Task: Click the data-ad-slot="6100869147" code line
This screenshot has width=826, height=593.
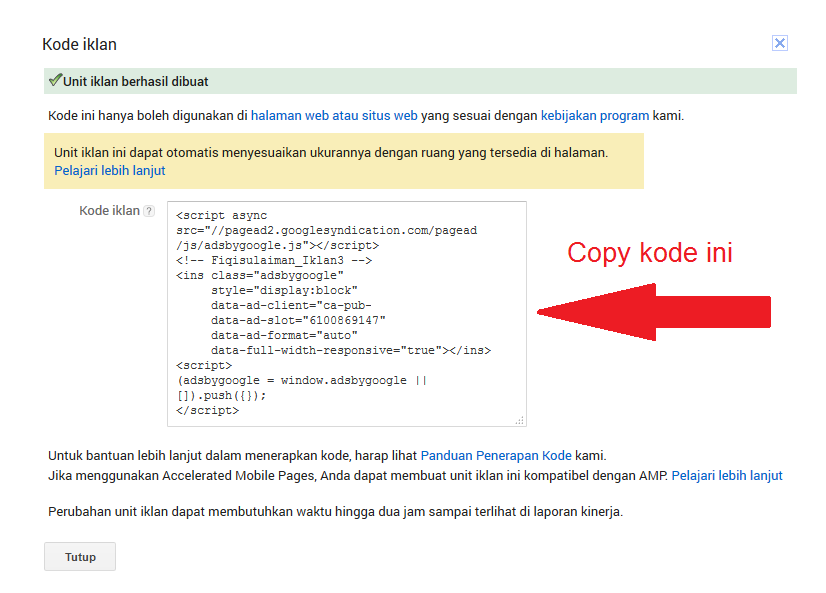Action: tap(298, 320)
